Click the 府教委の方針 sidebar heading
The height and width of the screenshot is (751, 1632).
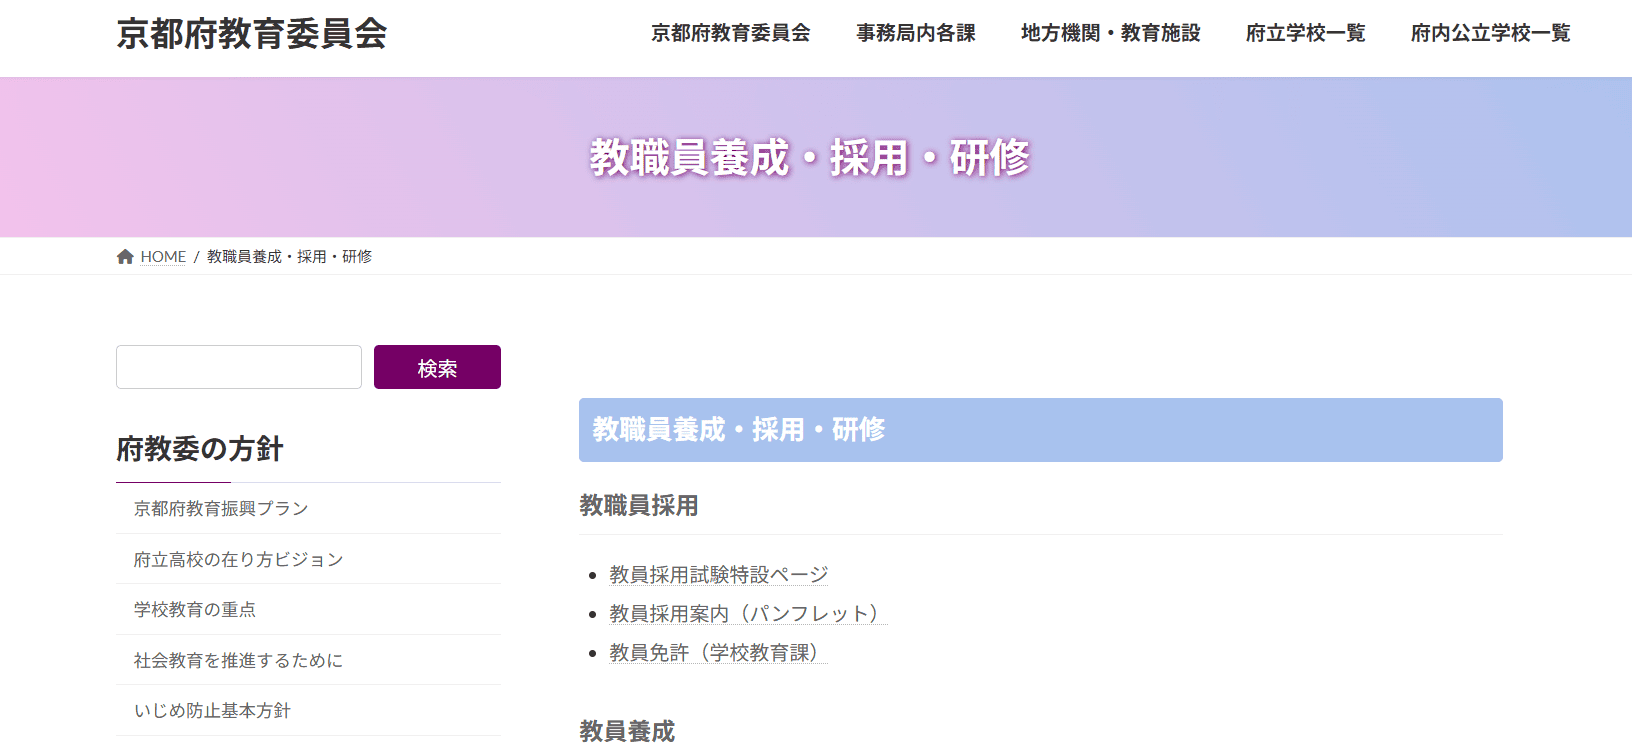pos(200,449)
